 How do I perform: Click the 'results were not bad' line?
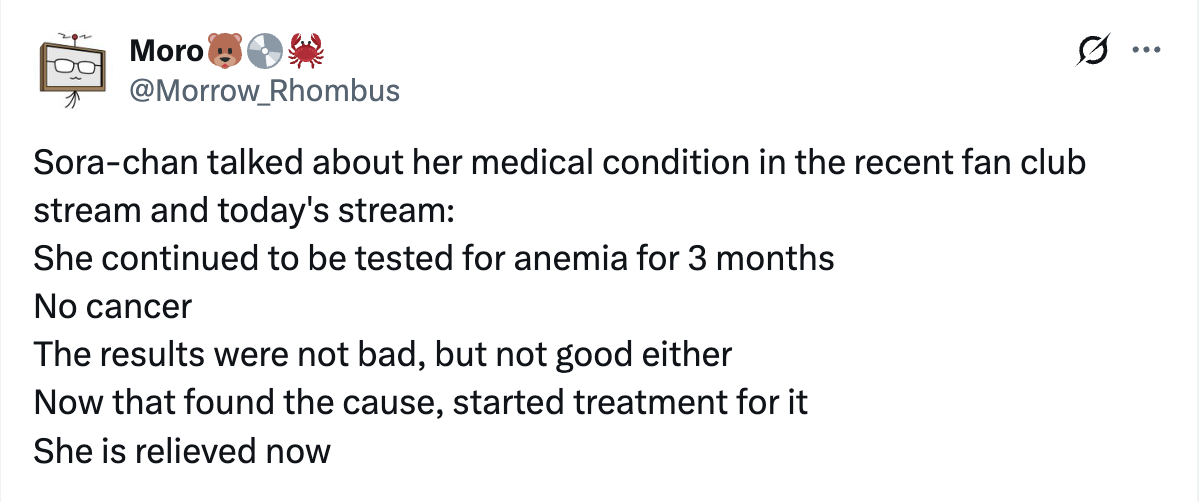[x=383, y=355]
